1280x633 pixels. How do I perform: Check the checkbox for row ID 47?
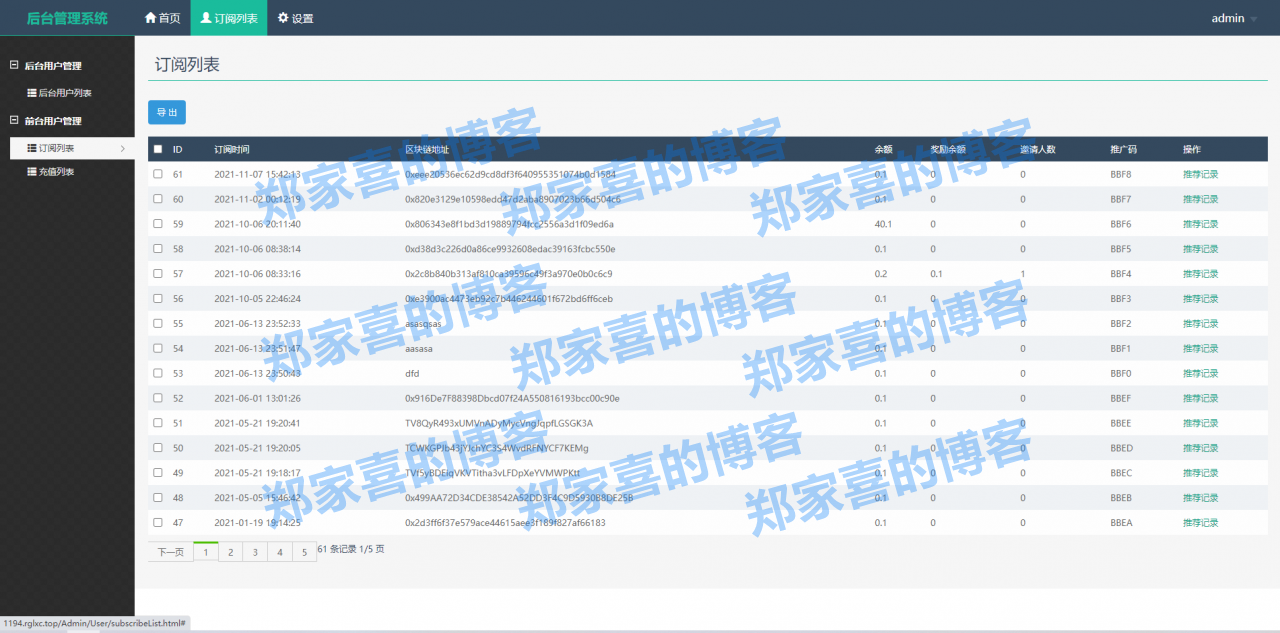point(158,522)
